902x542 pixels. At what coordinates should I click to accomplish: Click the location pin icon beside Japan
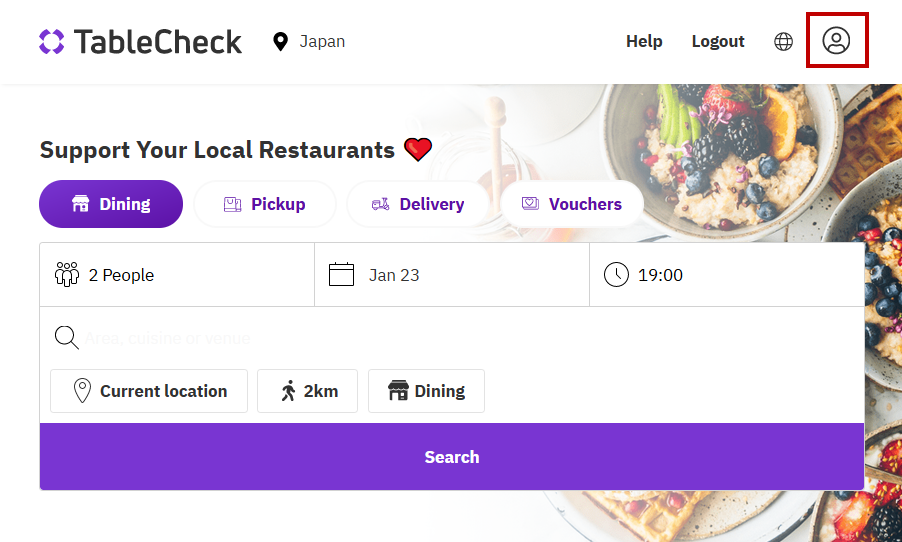point(280,41)
